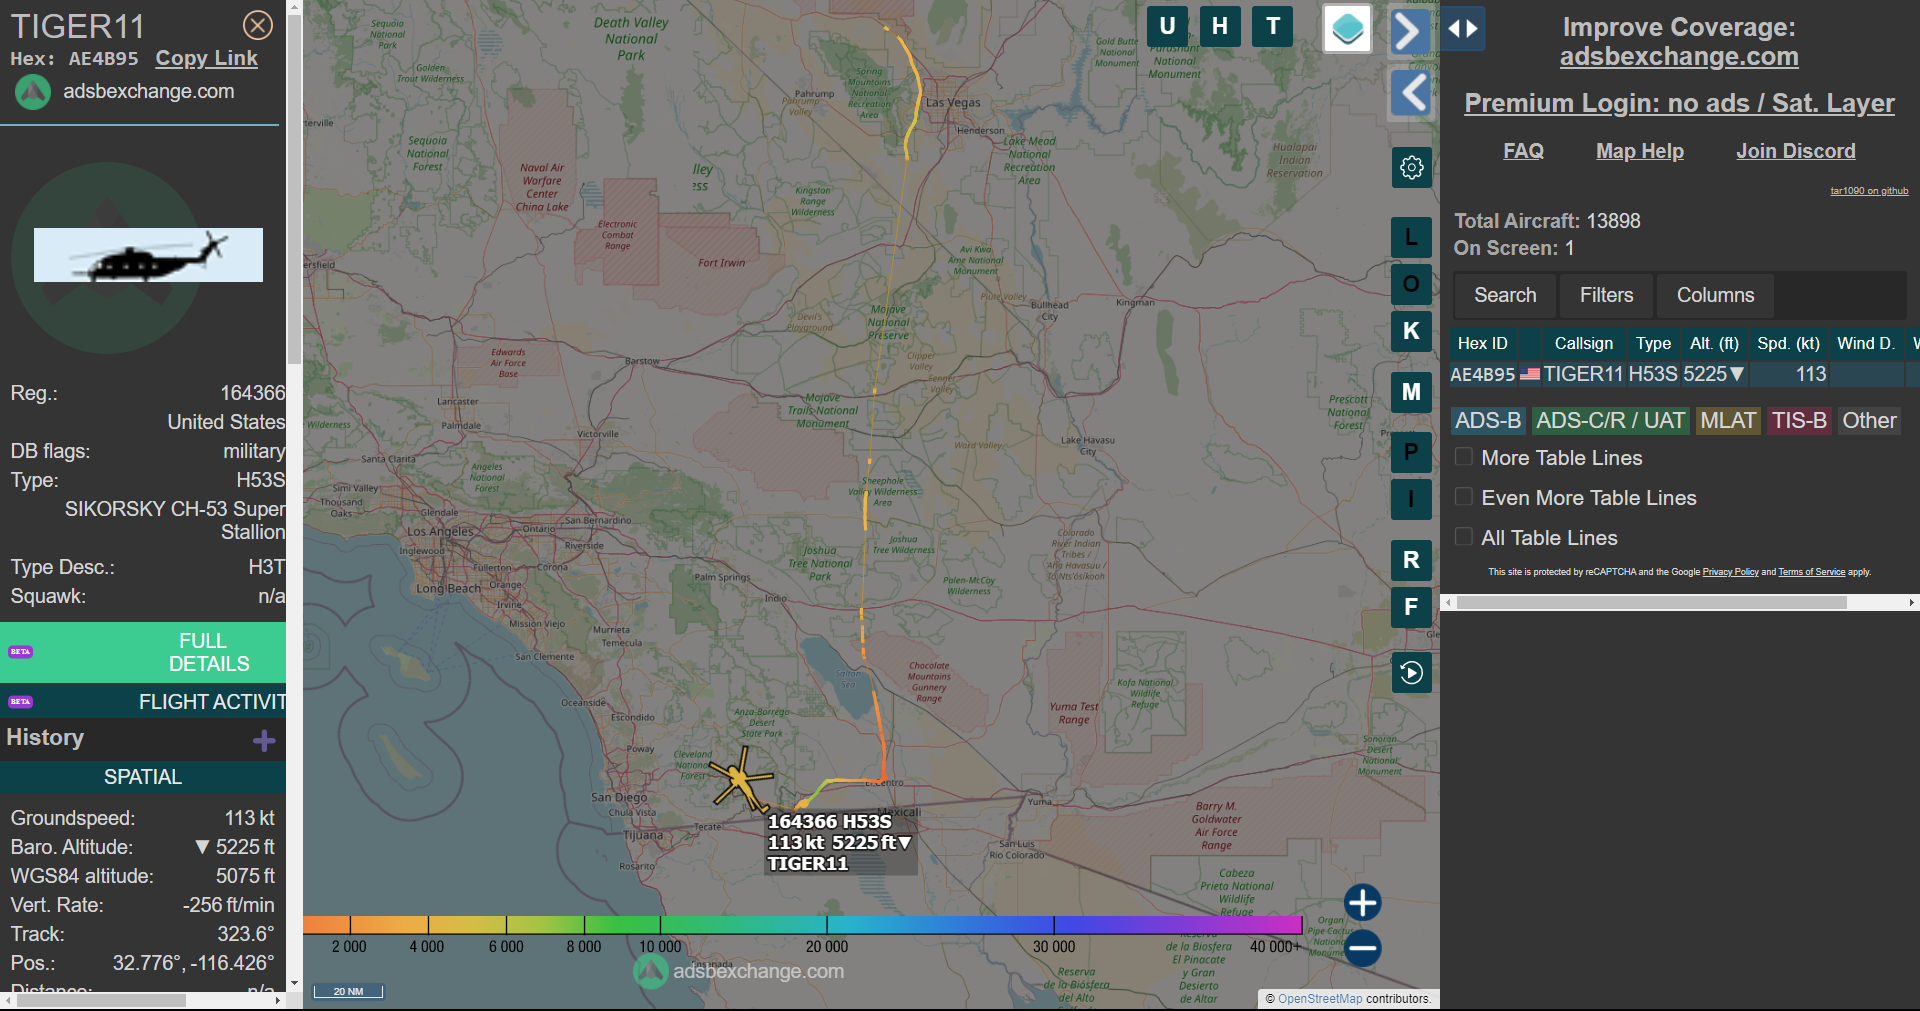1920x1011 pixels.
Task: Toggle ADS-C/R / UAT source filter
Action: tap(1610, 421)
